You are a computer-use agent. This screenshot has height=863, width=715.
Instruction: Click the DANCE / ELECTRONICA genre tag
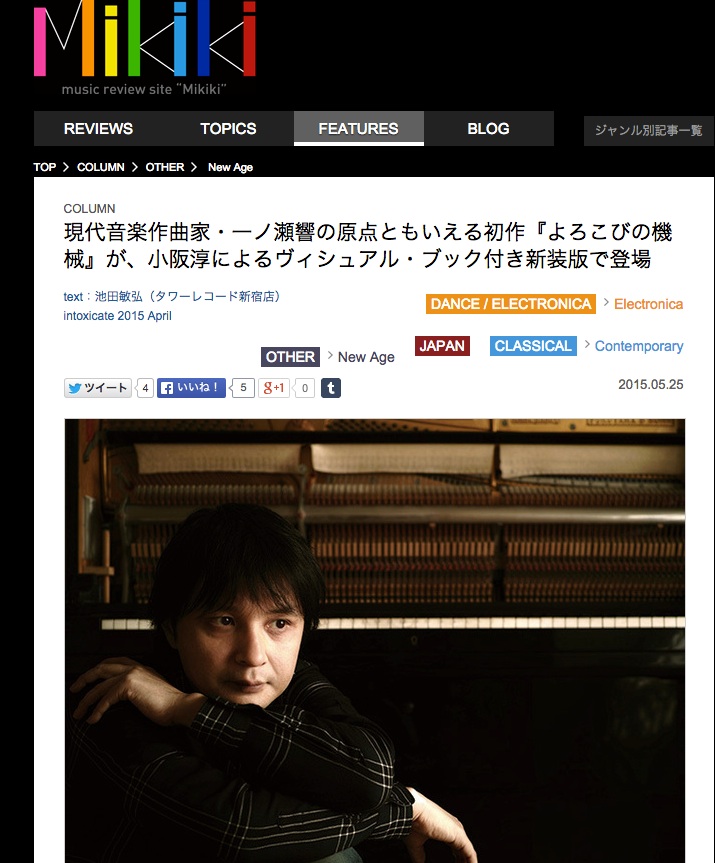(x=511, y=304)
